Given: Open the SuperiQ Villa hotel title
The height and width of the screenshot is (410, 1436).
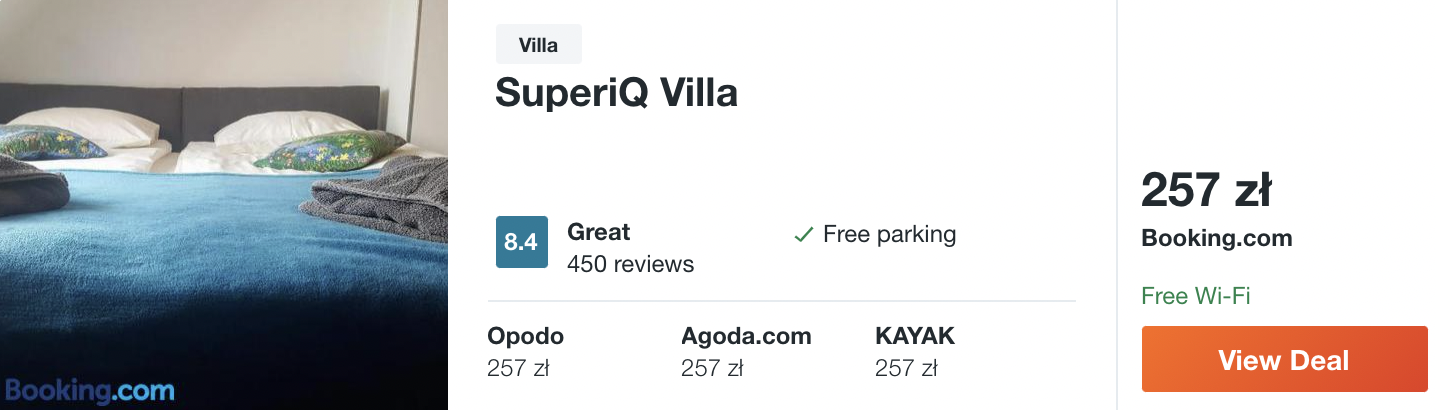Looking at the screenshot, I should click(616, 93).
